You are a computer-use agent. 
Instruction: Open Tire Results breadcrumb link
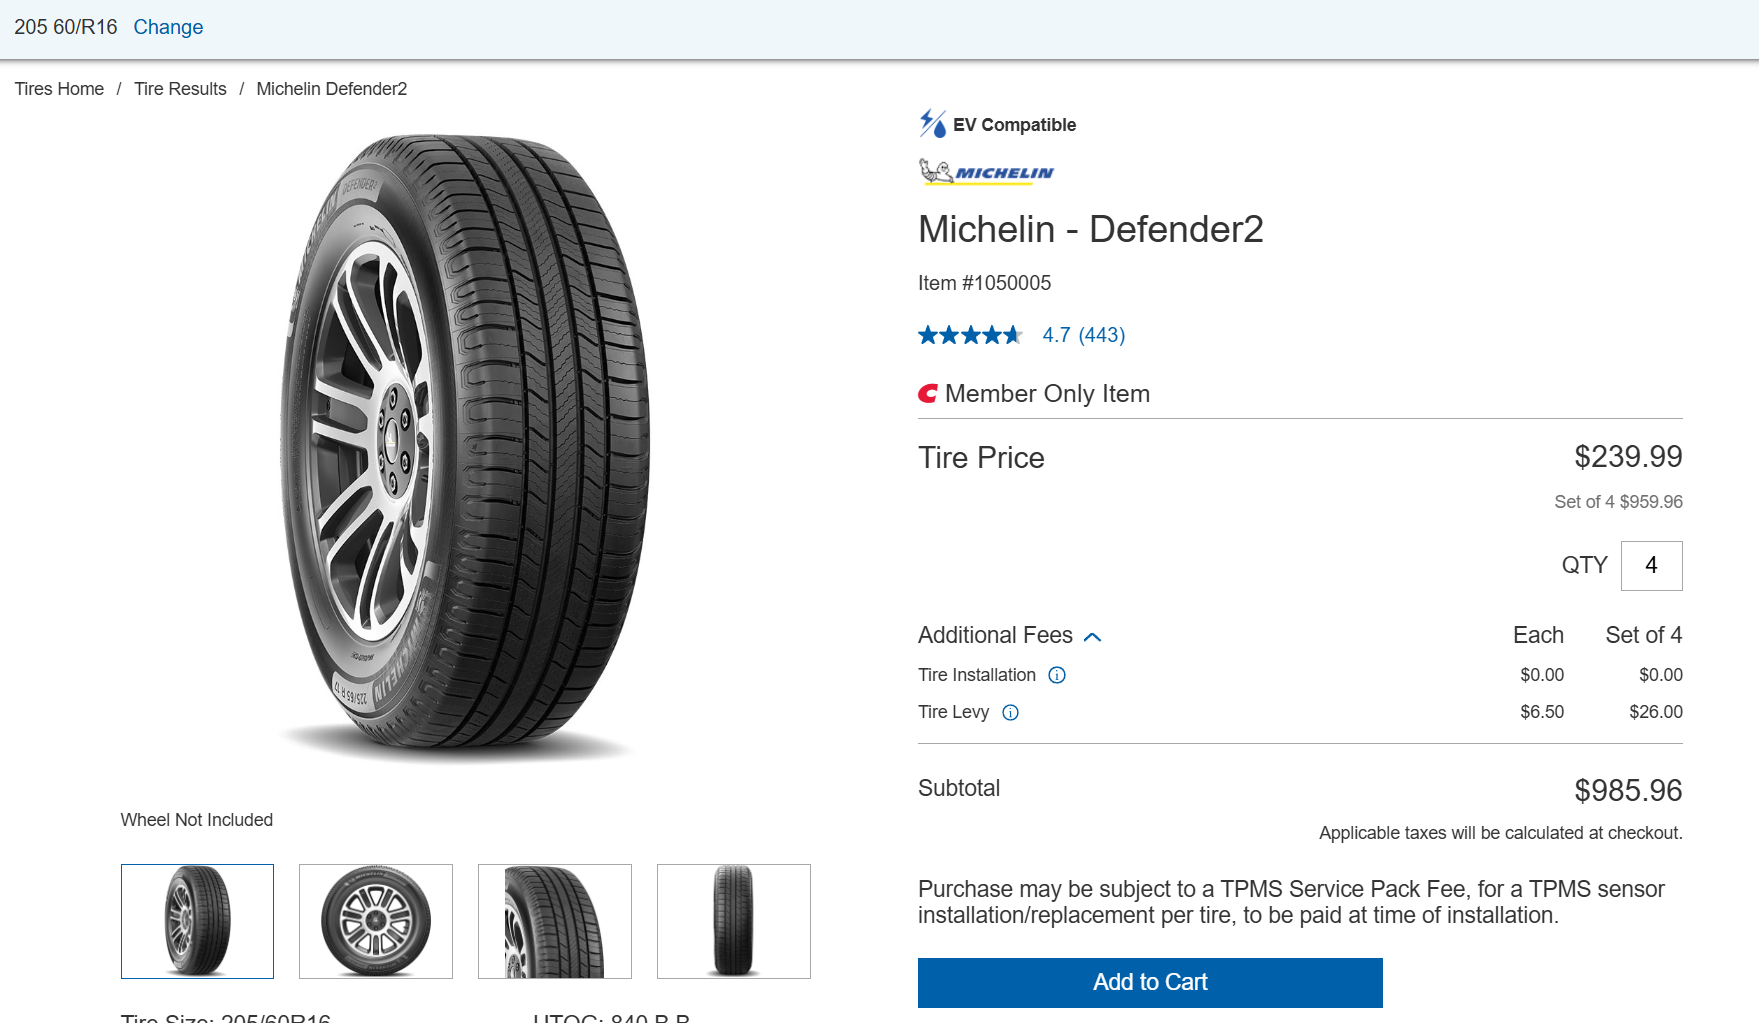[x=180, y=89]
